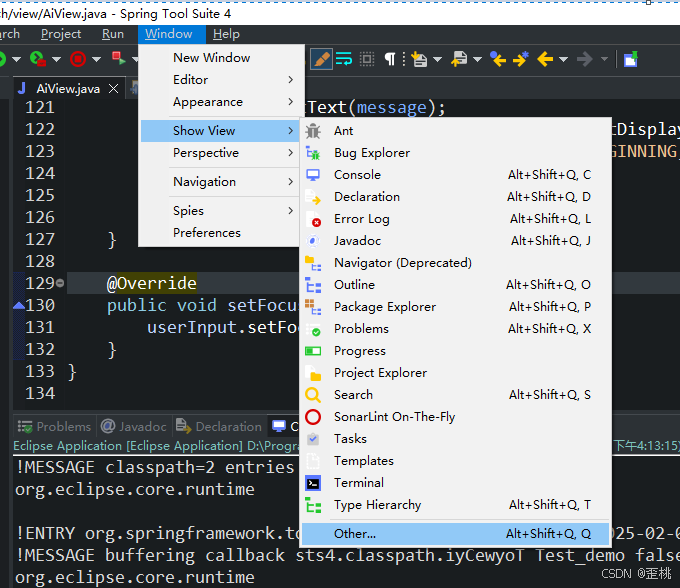
Task: Click the Bug Explorer icon
Action: (x=313, y=153)
